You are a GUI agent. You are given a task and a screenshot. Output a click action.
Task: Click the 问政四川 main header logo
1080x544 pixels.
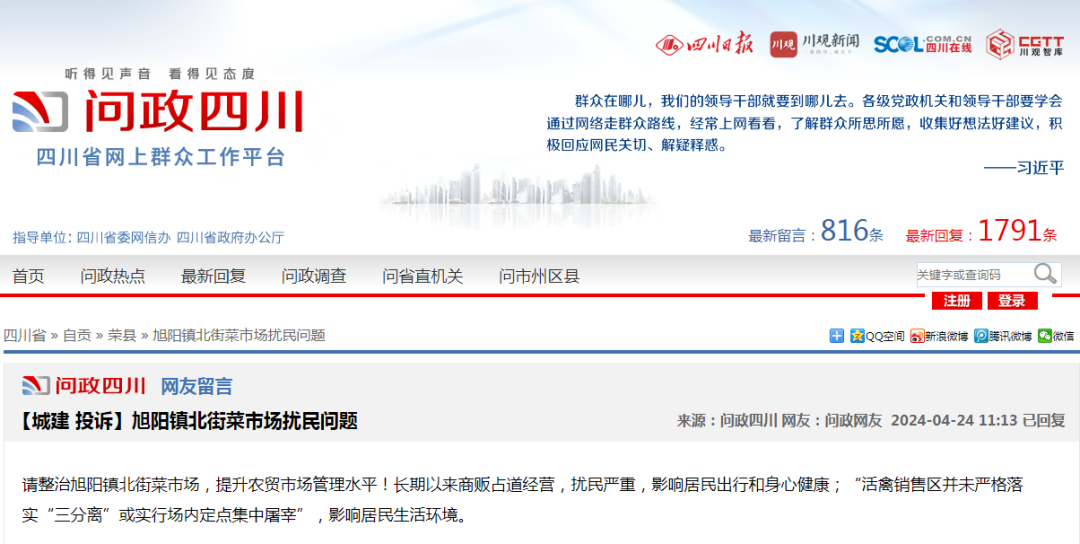(x=158, y=112)
